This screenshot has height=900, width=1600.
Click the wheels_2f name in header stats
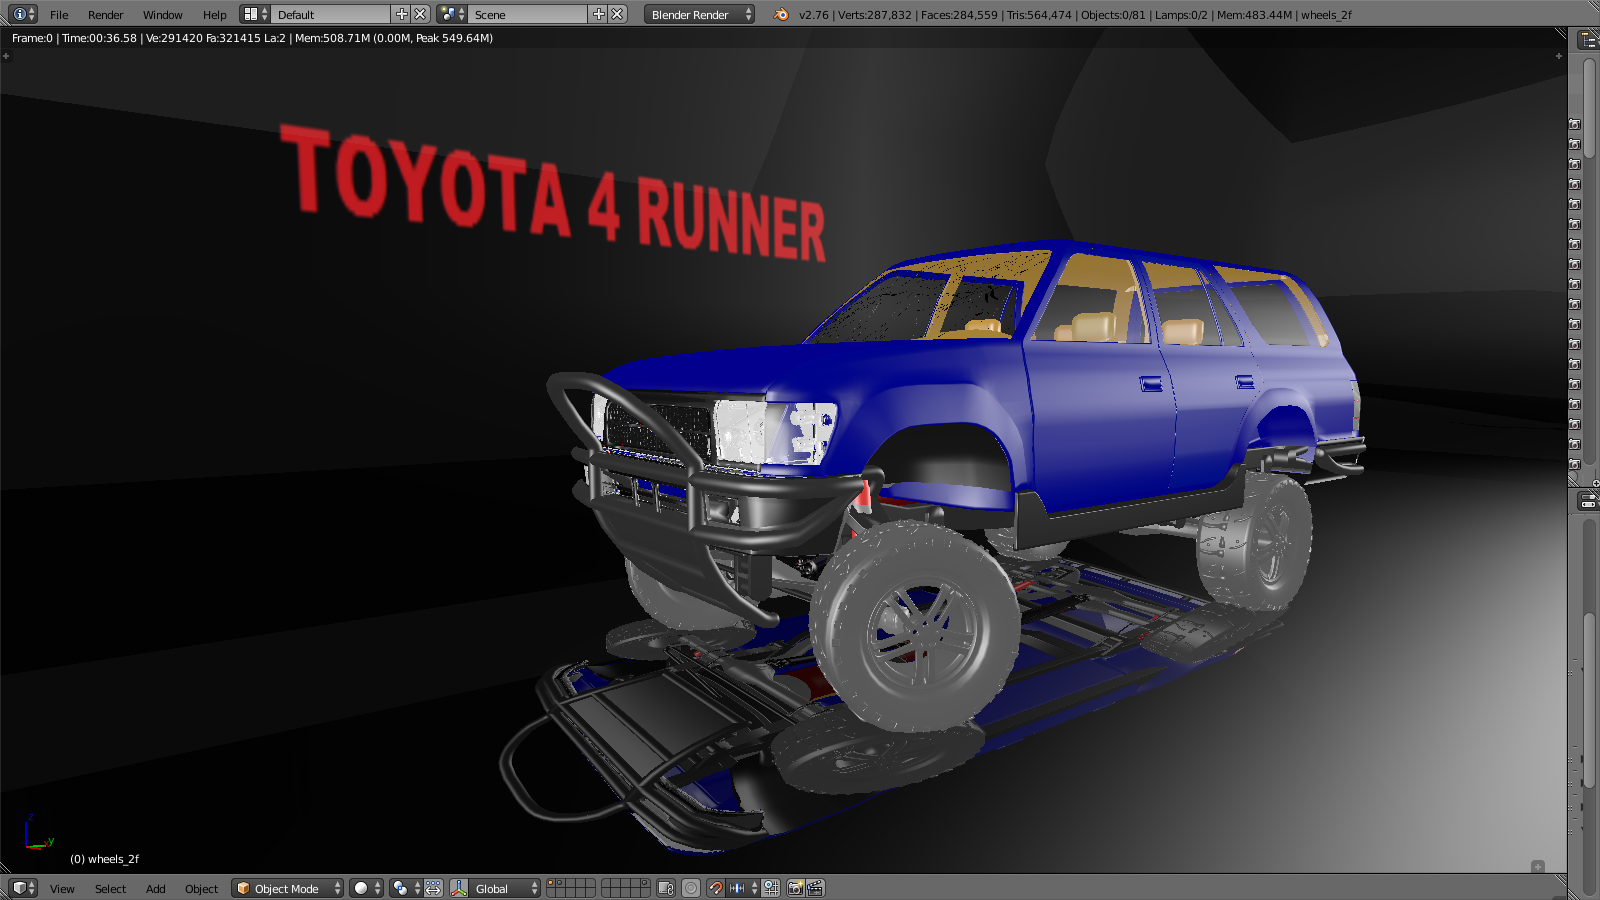[1326, 15]
